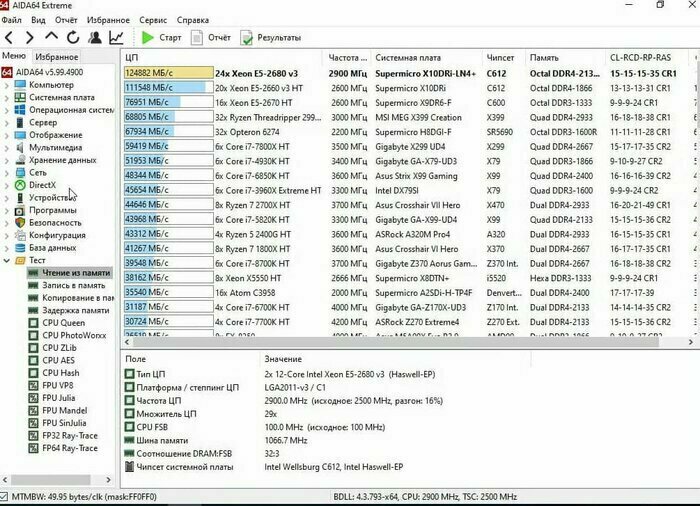Click the refresh toolbar icon
700x506 pixels.
(73, 38)
